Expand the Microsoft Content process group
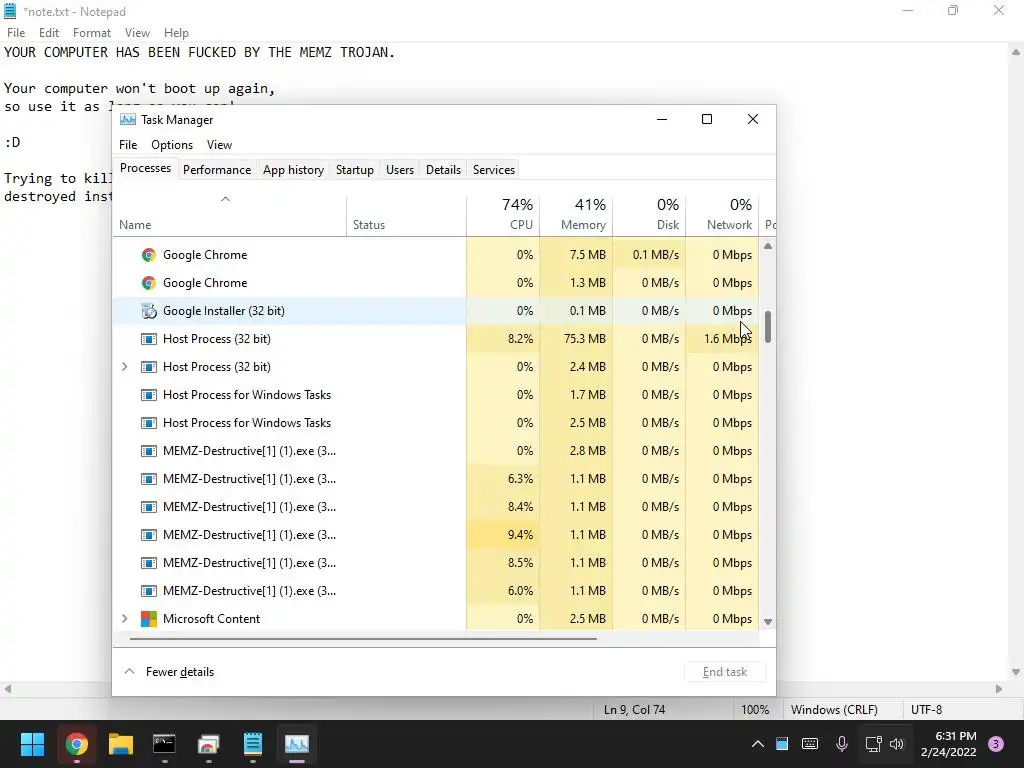Viewport: 1024px width, 768px height. coord(125,619)
